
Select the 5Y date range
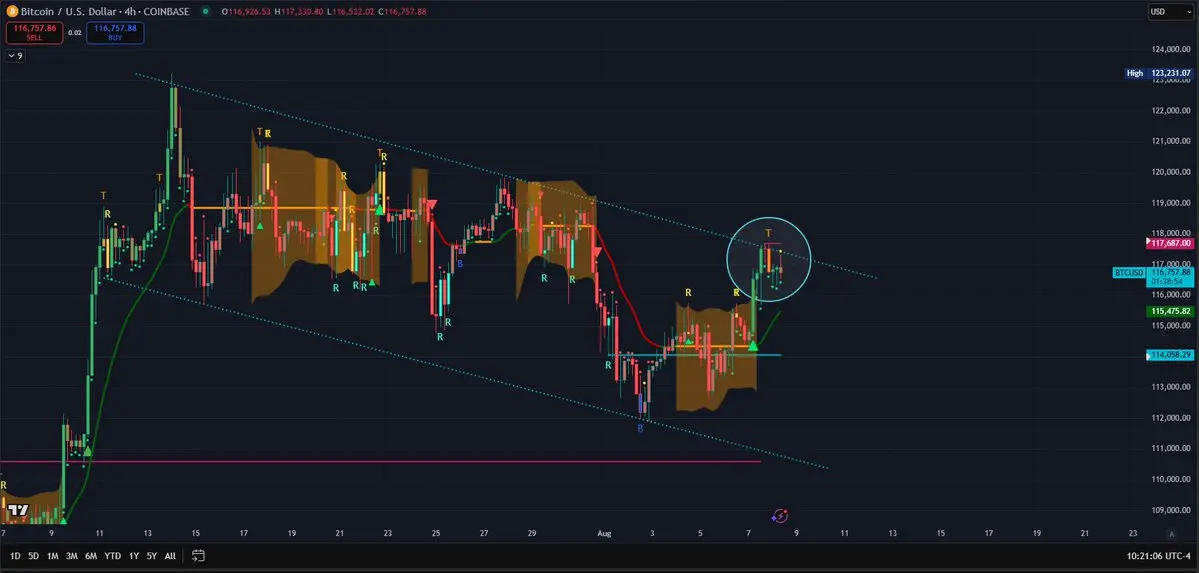click(151, 556)
